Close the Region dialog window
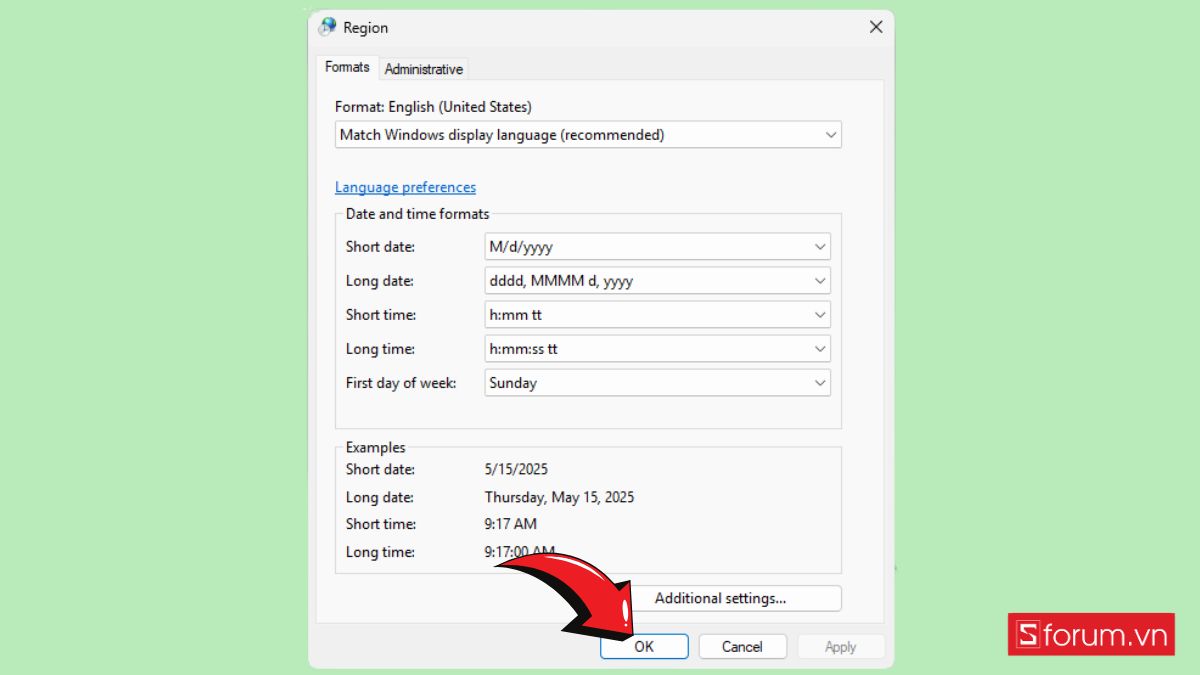The width and height of the screenshot is (1200, 675). [x=876, y=28]
